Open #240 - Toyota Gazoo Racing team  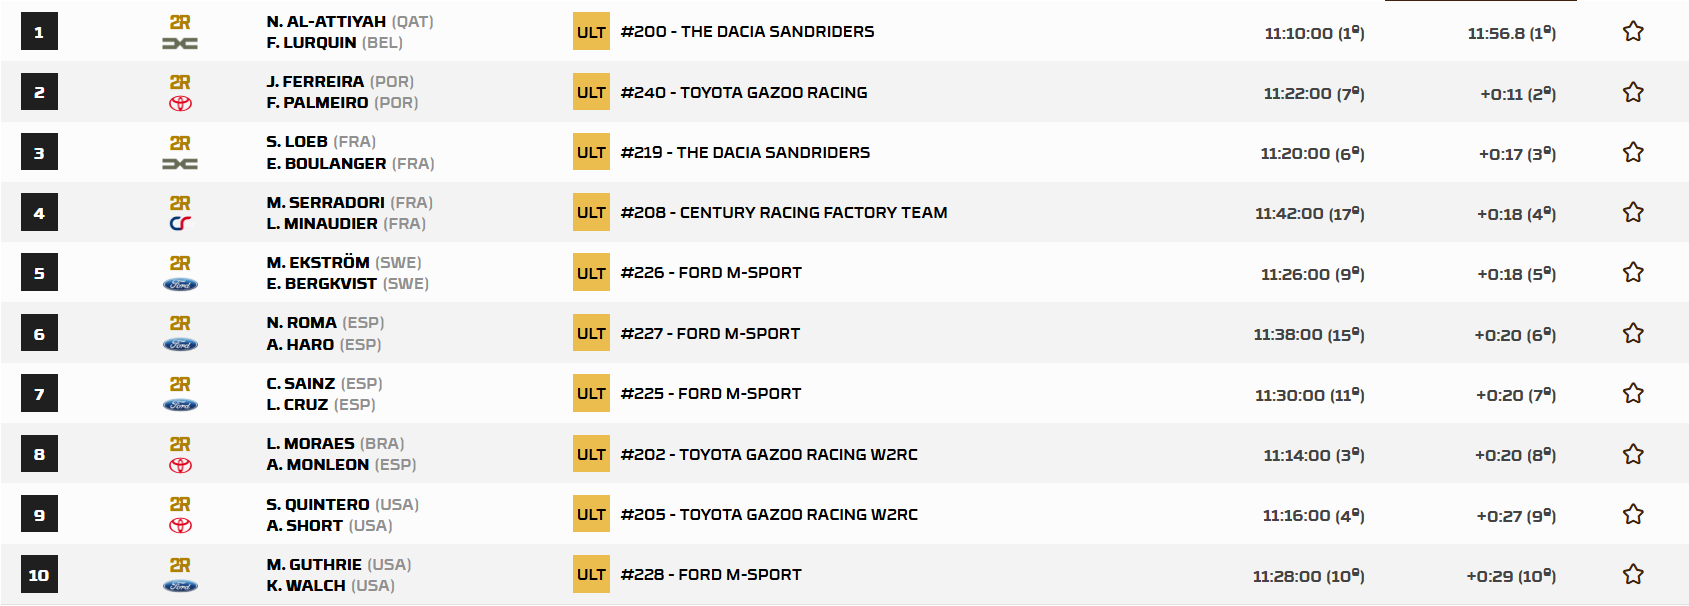click(743, 93)
